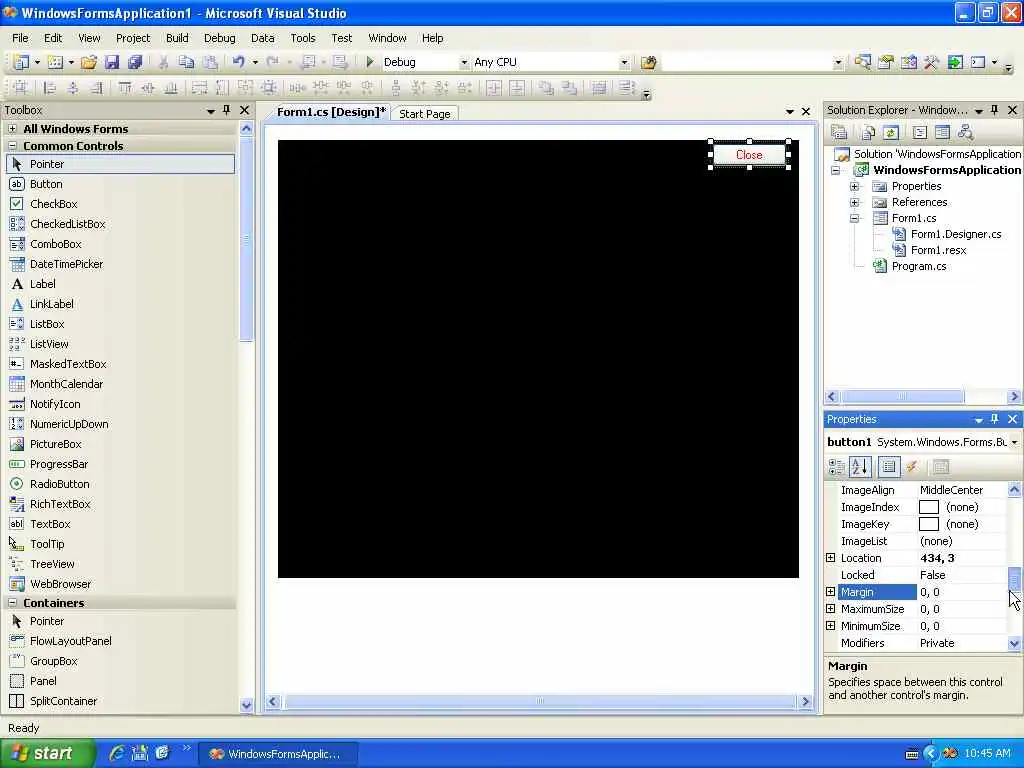Start debugging with the green play icon

coord(370,62)
